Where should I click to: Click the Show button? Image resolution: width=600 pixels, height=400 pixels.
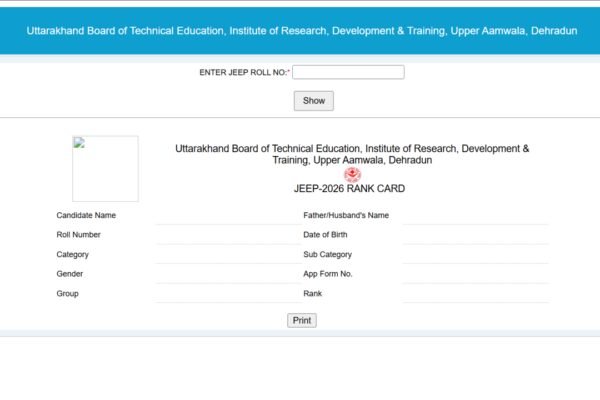tap(314, 101)
